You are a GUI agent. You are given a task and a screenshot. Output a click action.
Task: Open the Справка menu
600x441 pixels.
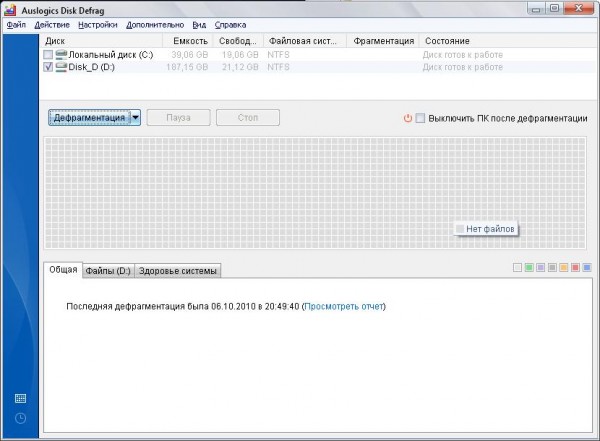[x=230, y=25]
